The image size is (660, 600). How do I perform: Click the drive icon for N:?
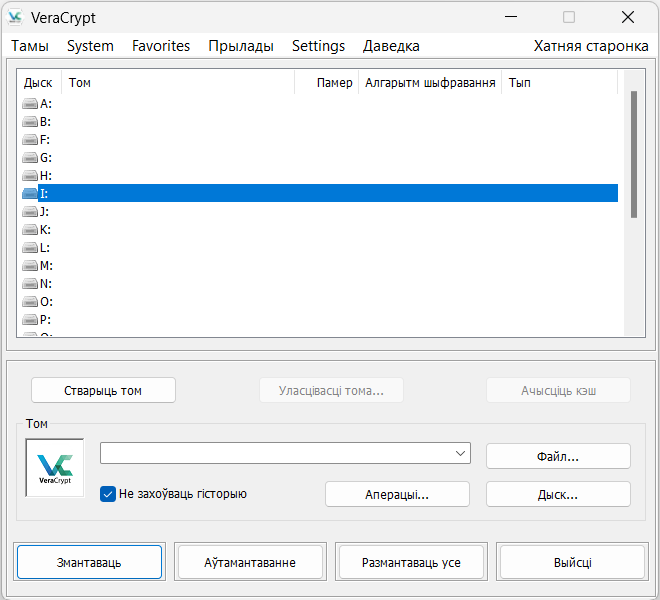coord(30,284)
